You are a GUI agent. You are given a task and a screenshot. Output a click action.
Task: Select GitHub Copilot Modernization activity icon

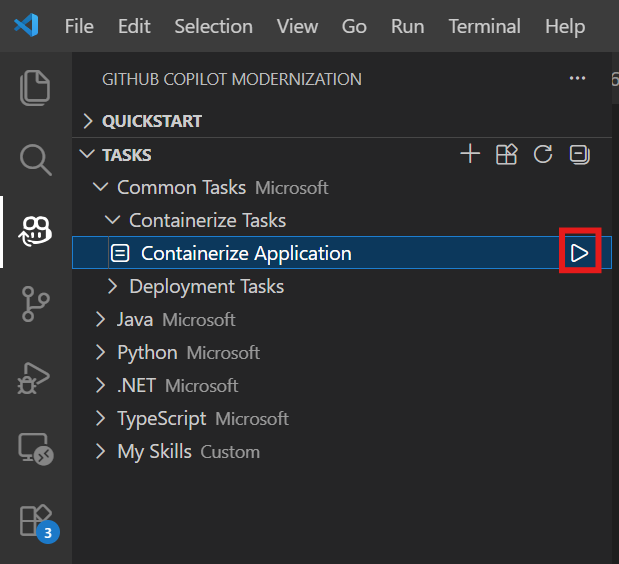[35, 232]
